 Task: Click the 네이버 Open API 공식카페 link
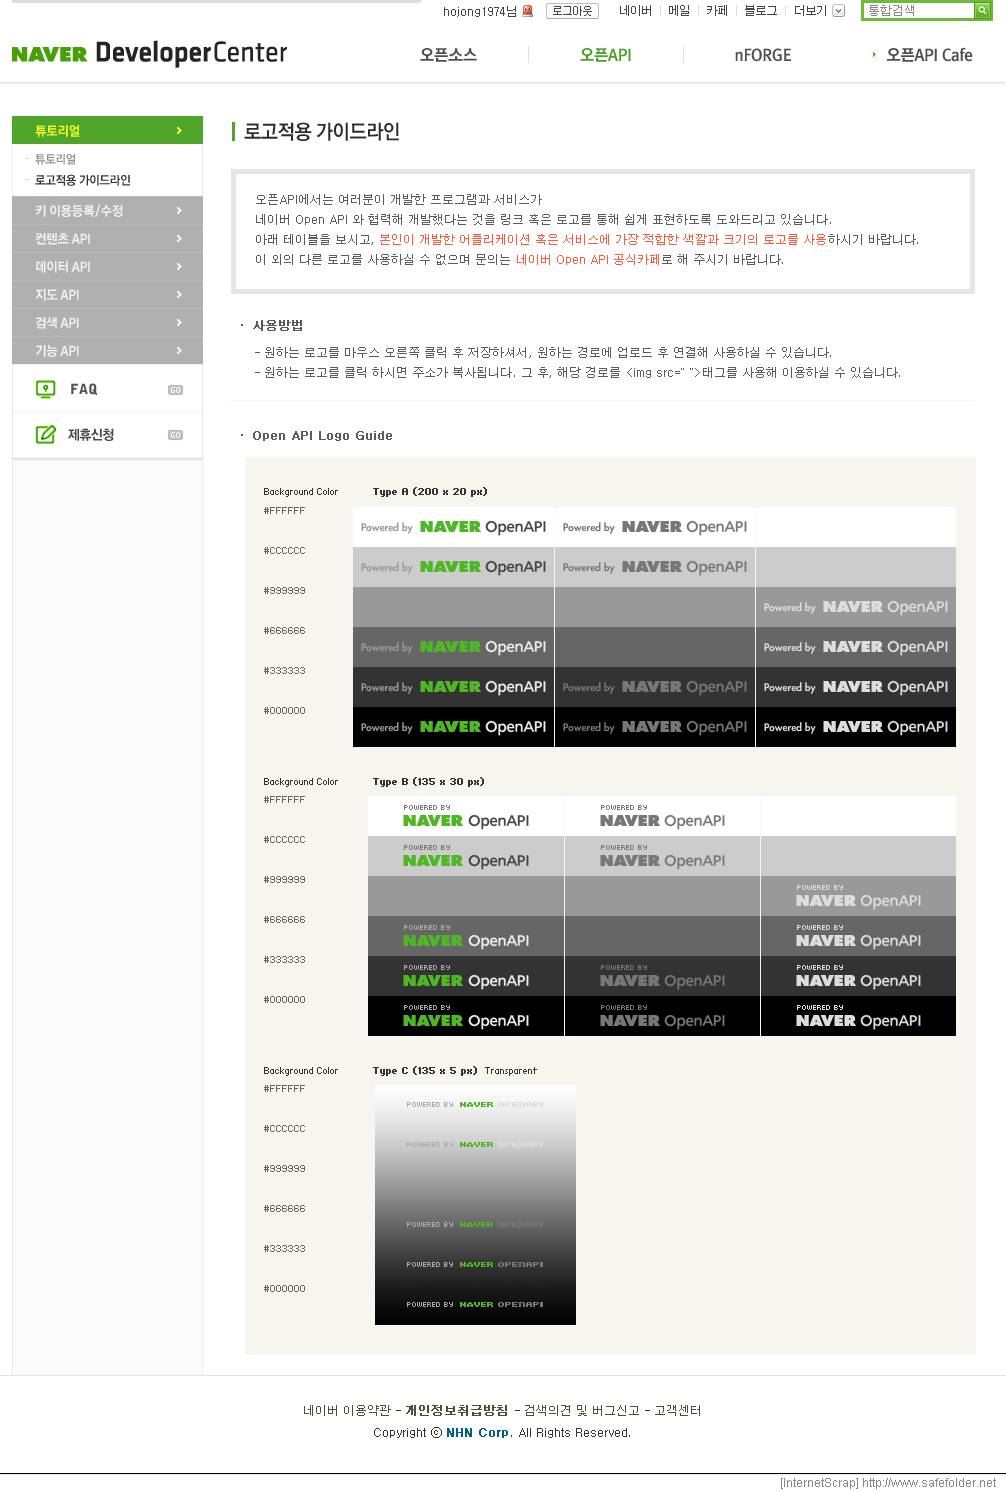(x=588, y=259)
